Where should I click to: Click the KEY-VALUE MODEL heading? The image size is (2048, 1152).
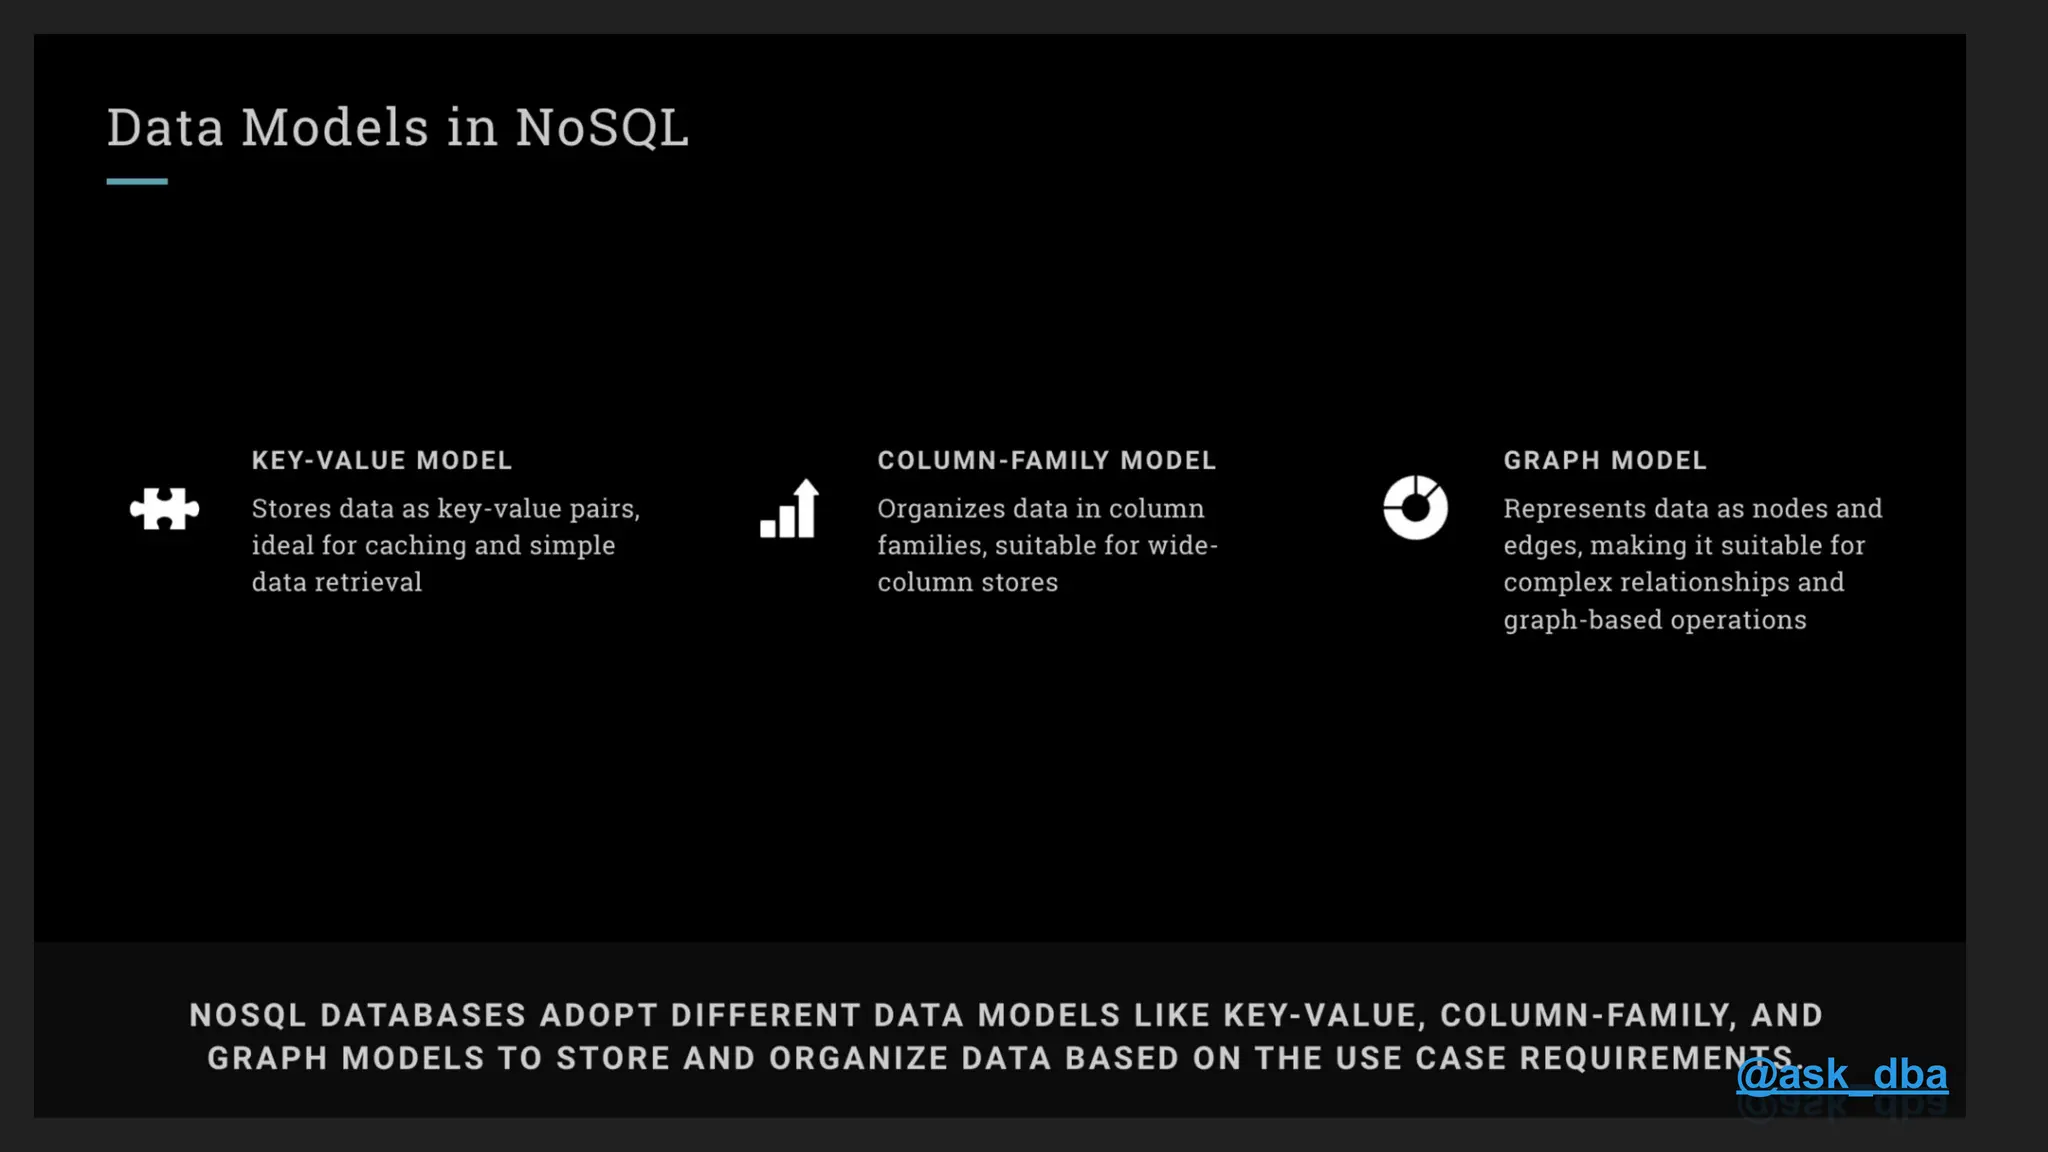tap(382, 460)
